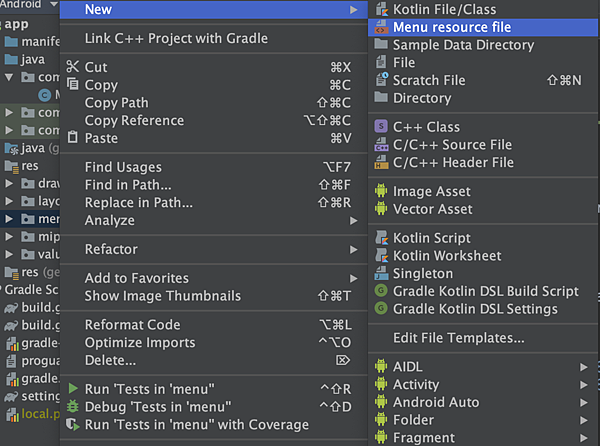Click the Vector Asset android icon
The height and width of the screenshot is (446, 600).
(381, 208)
